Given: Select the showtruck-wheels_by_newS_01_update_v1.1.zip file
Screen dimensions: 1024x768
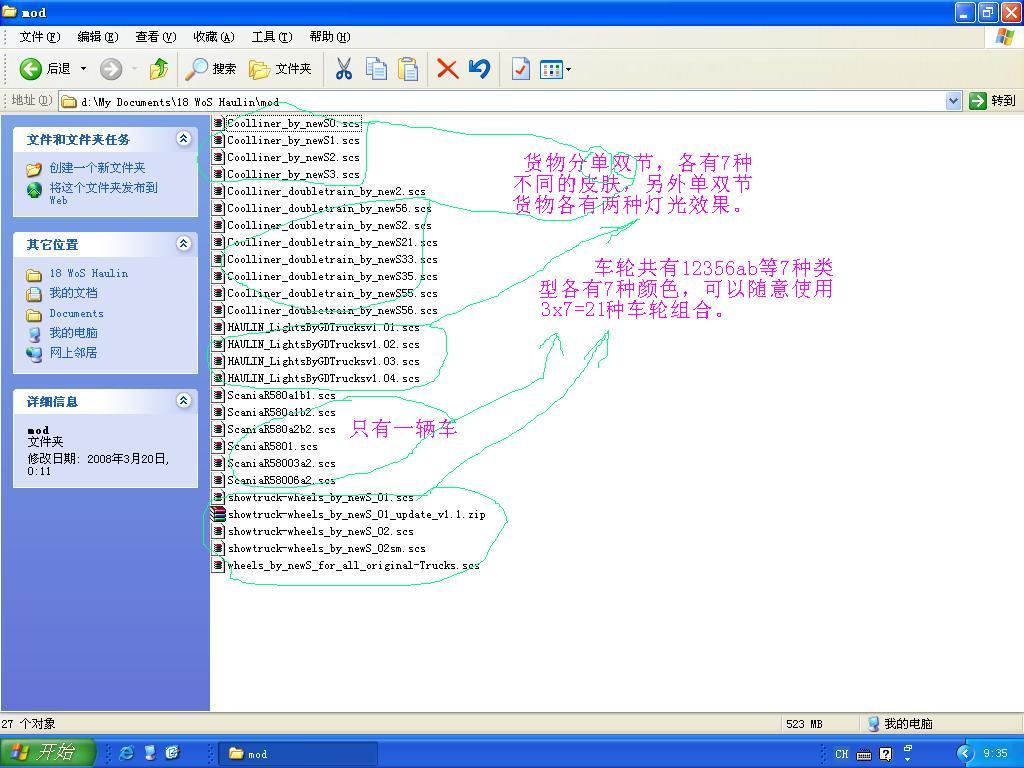Looking at the screenshot, I should click(x=355, y=515).
